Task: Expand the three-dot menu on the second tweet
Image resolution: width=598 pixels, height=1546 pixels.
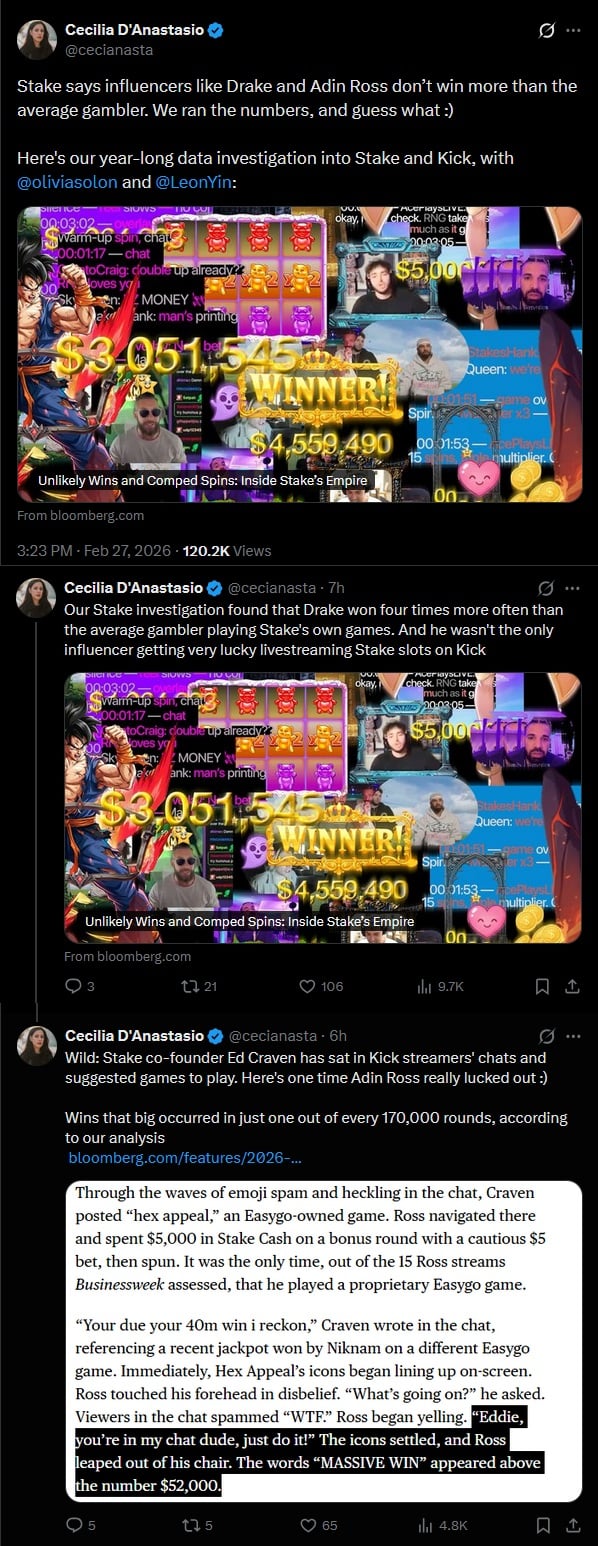Action: tap(573, 588)
